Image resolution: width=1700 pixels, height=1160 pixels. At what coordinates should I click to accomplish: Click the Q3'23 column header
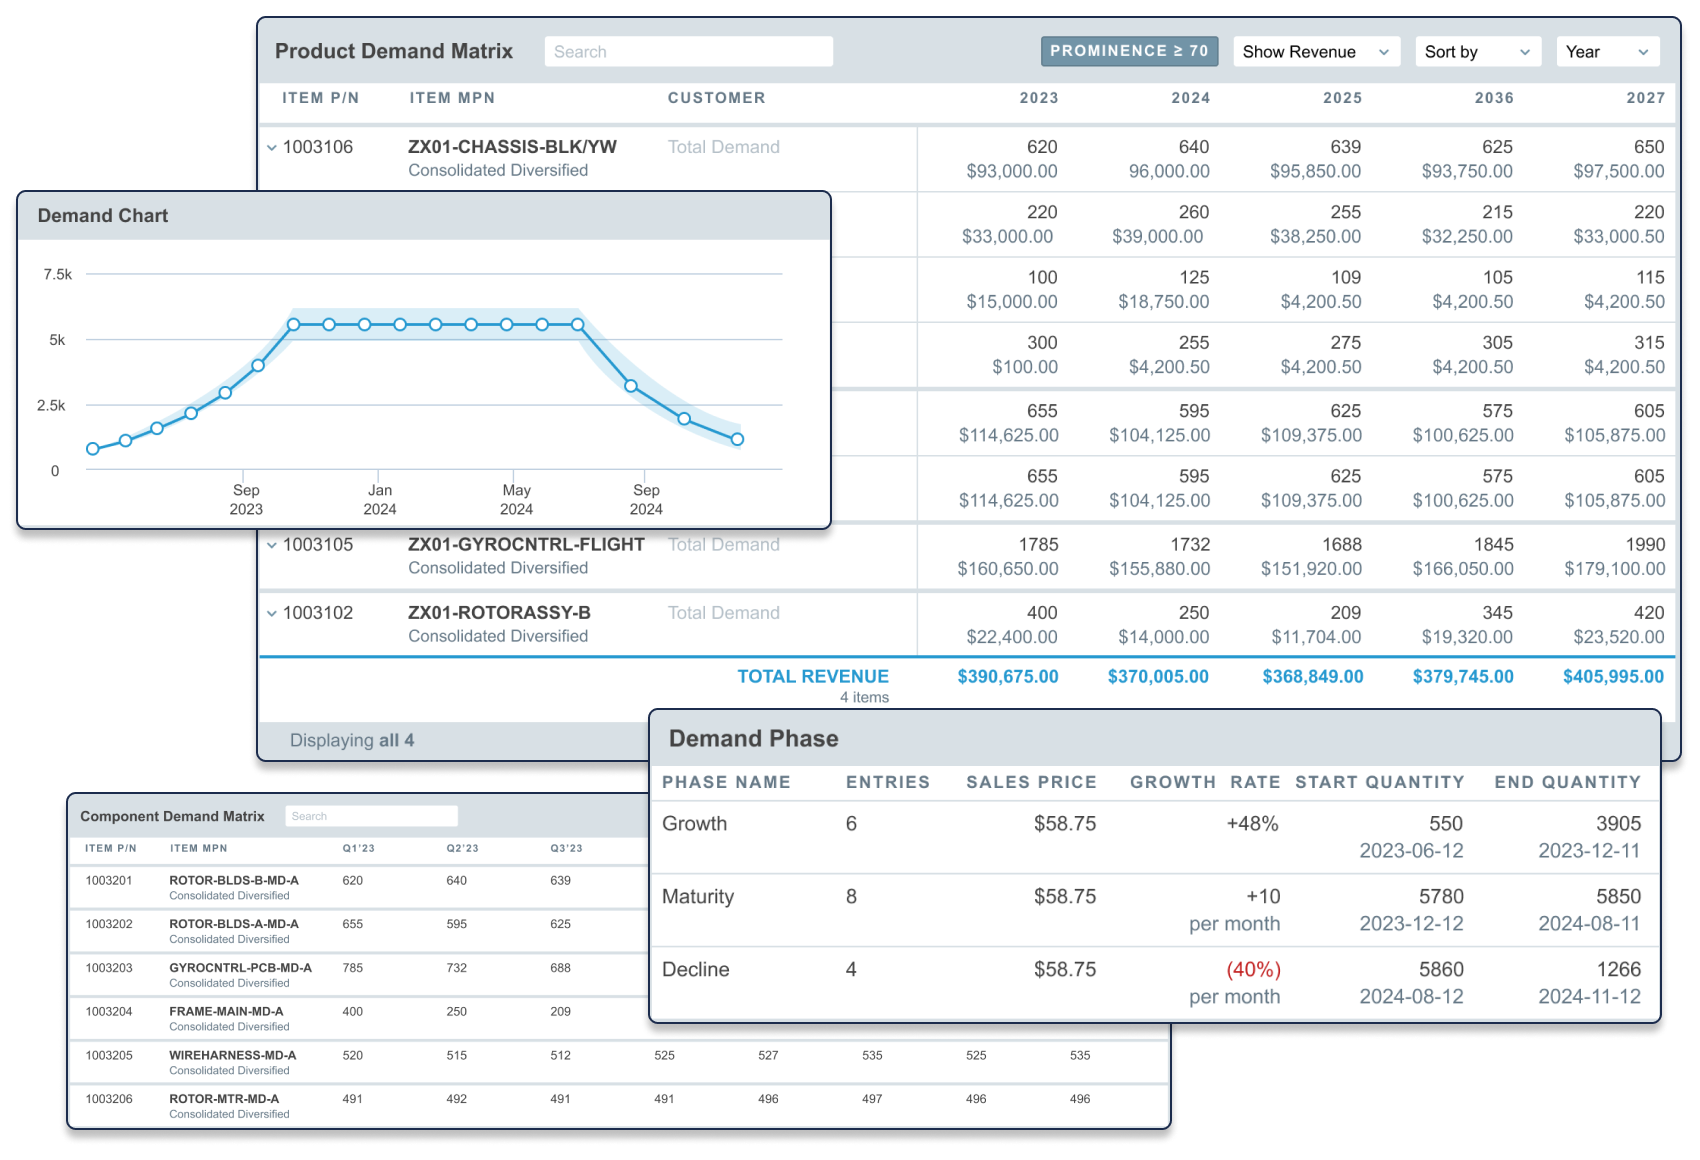click(566, 848)
